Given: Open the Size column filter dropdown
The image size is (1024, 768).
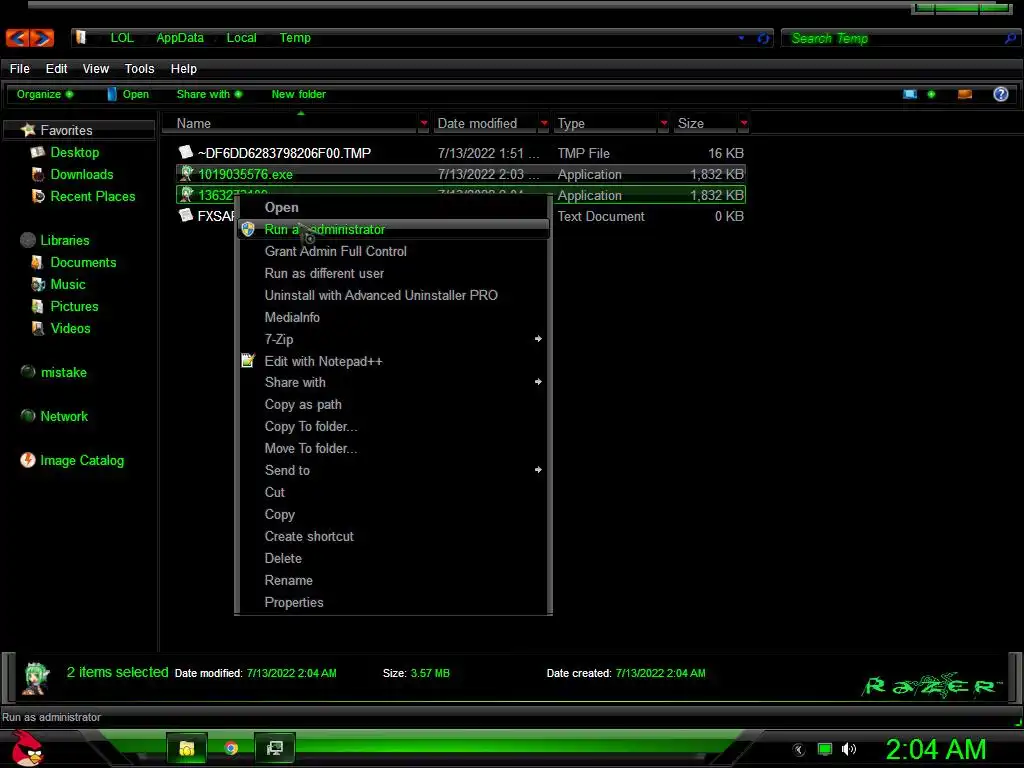Looking at the screenshot, I should click(x=743, y=123).
